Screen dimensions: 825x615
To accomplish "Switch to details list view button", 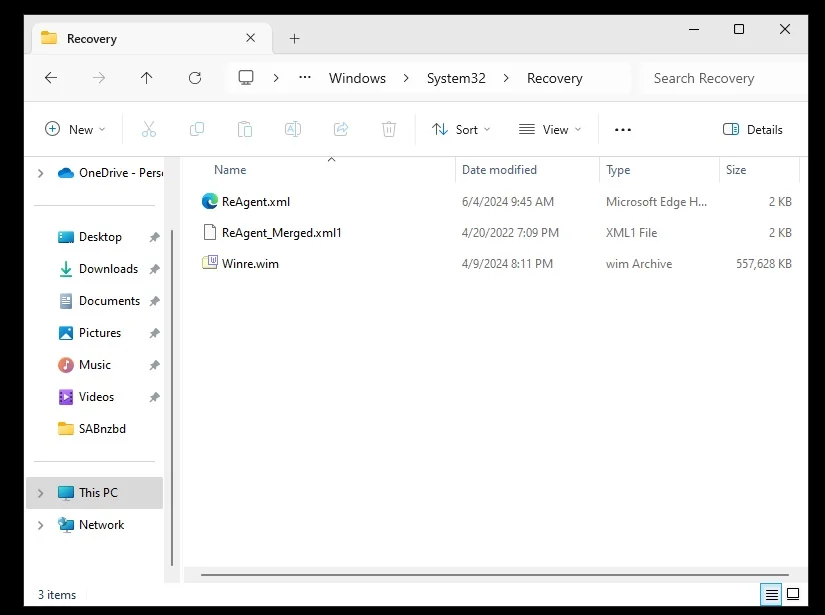I will 771,594.
